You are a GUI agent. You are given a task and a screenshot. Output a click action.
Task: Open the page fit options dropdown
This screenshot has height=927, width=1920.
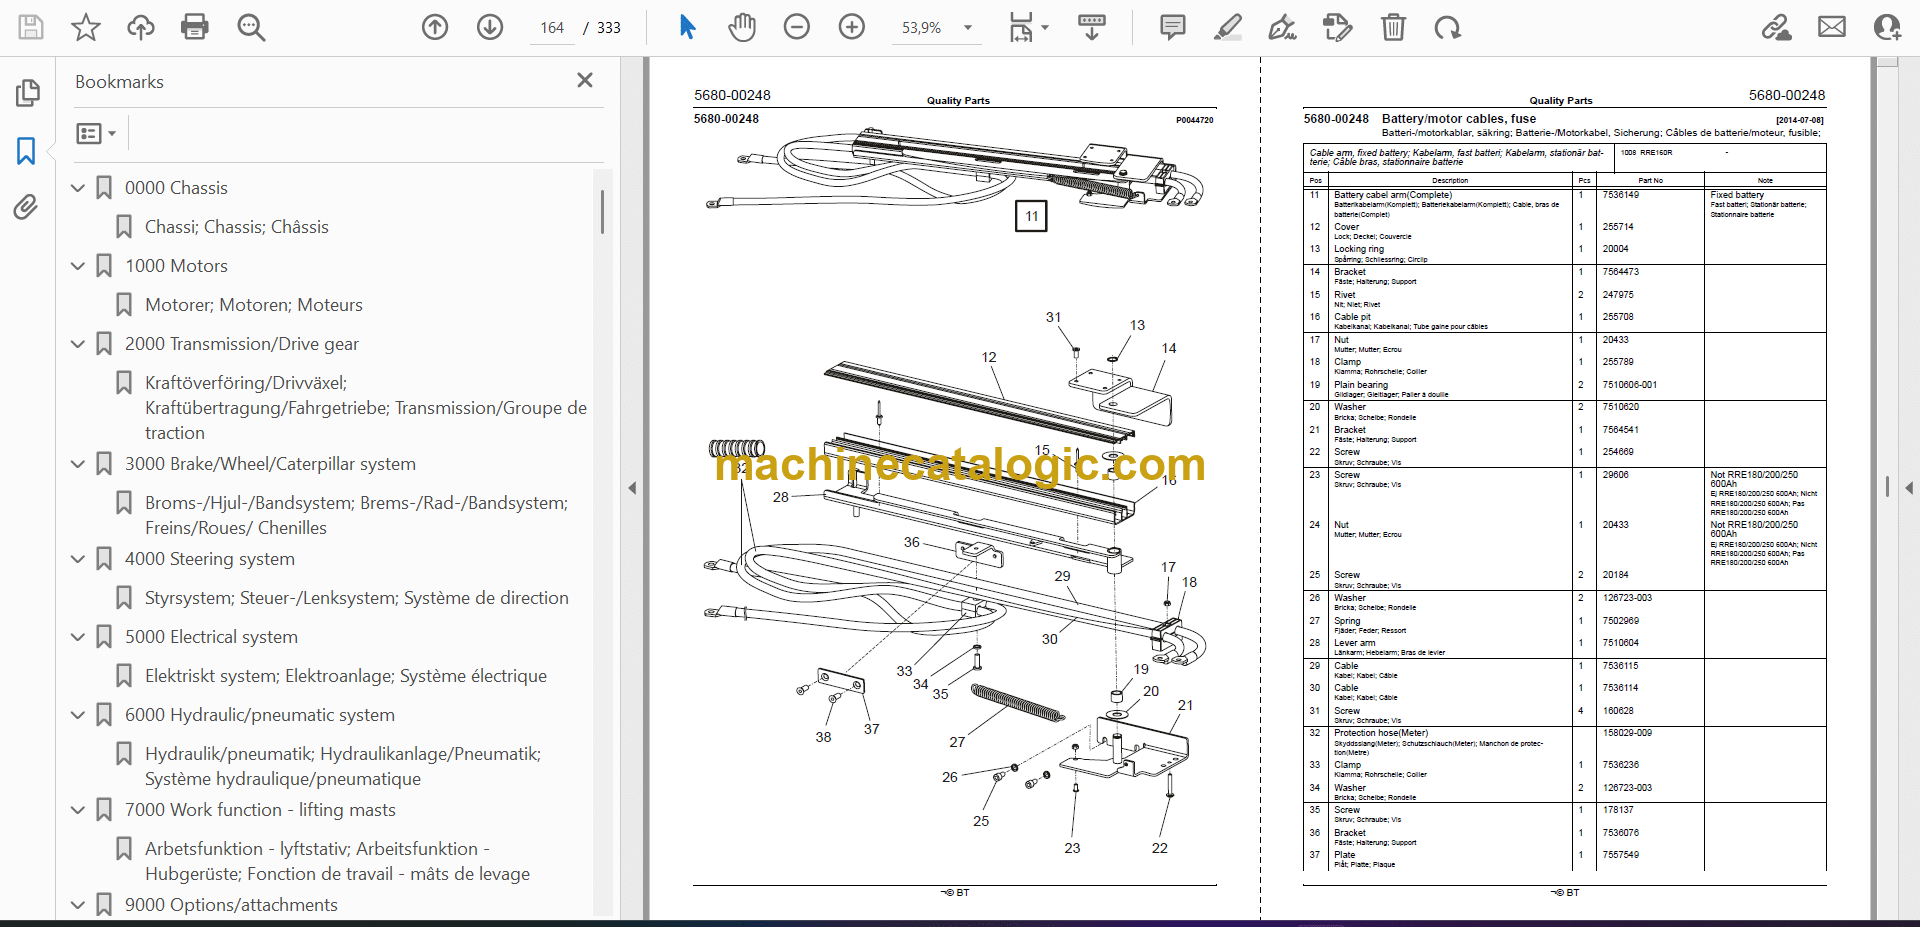coord(1028,27)
